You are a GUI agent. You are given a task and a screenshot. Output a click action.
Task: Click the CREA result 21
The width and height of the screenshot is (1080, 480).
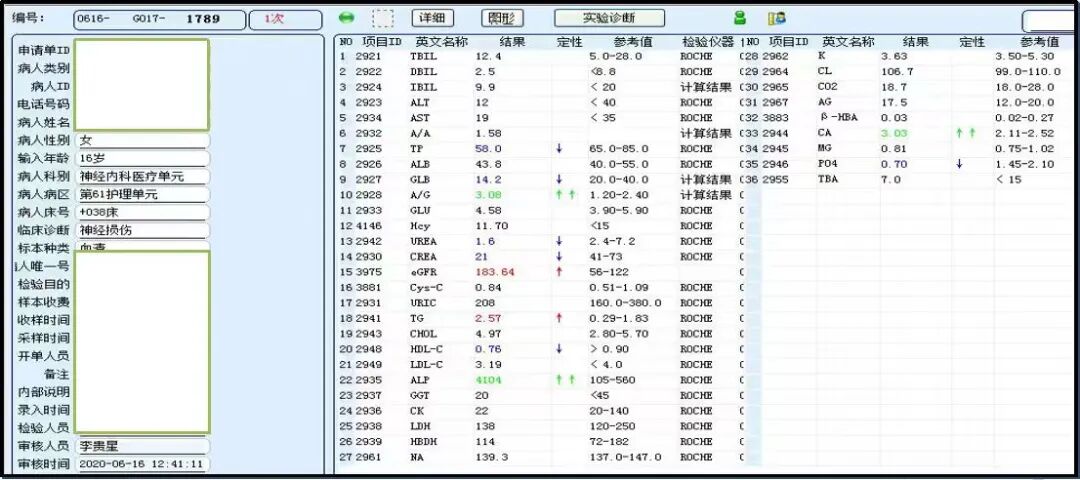(x=481, y=256)
